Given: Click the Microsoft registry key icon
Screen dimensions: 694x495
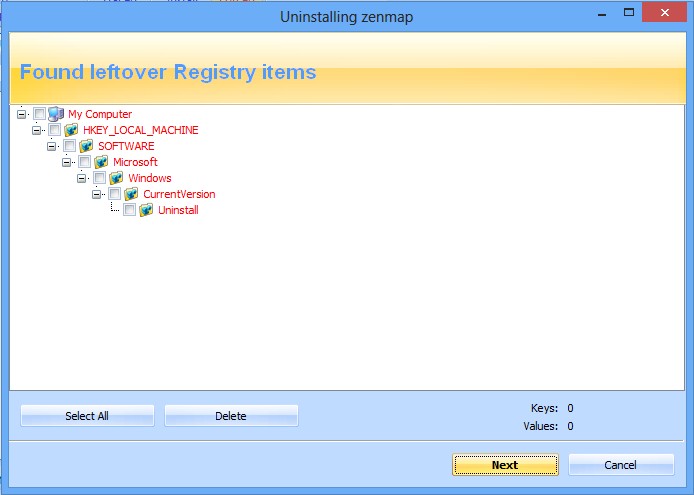Looking at the screenshot, I should pyautogui.click(x=101, y=162).
